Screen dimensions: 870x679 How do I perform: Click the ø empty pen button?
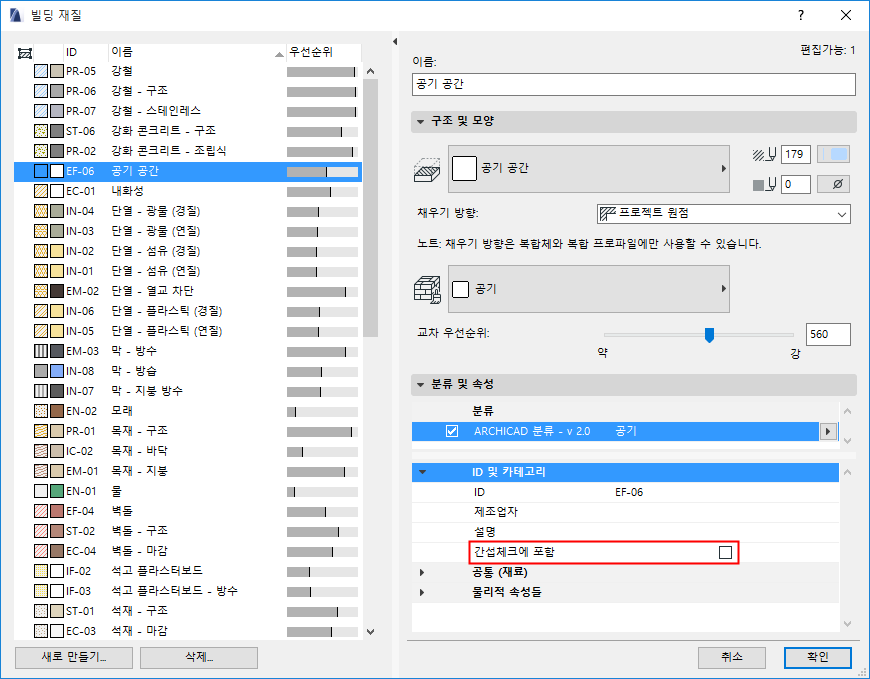(x=838, y=184)
